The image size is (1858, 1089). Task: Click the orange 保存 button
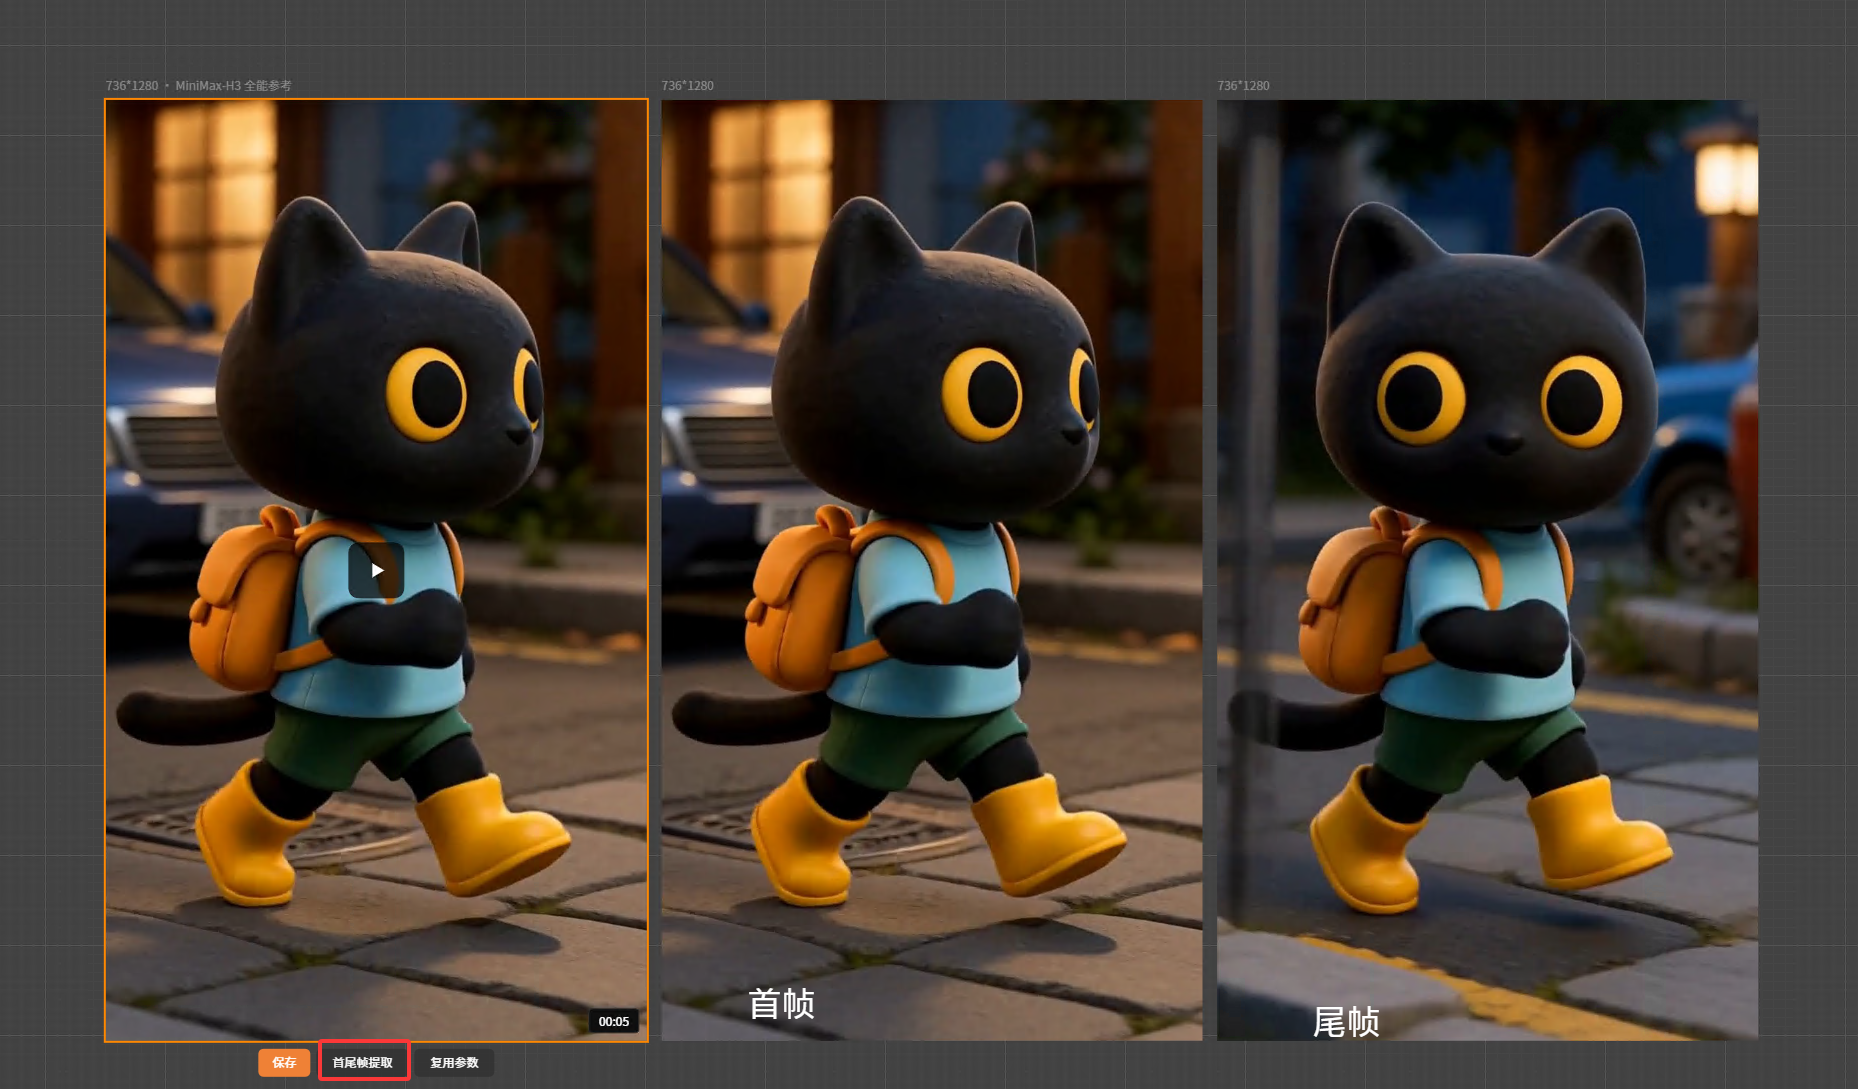[x=284, y=1062]
